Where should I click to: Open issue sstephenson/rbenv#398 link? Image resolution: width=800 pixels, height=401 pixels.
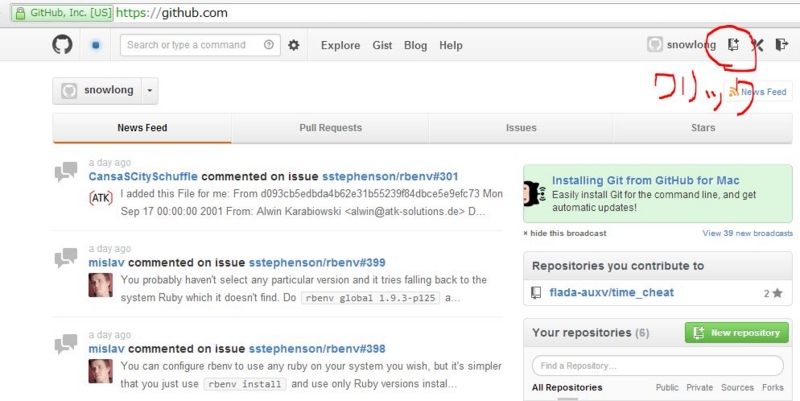317,349
